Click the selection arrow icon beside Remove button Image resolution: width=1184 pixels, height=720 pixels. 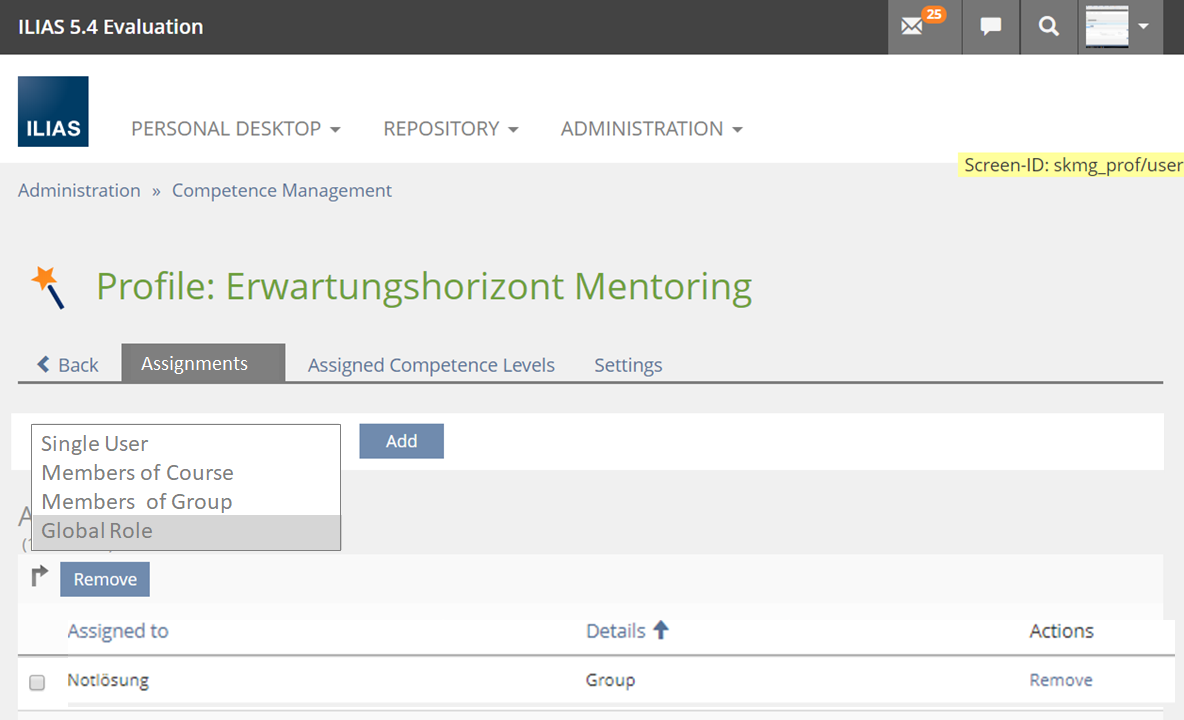39,576
